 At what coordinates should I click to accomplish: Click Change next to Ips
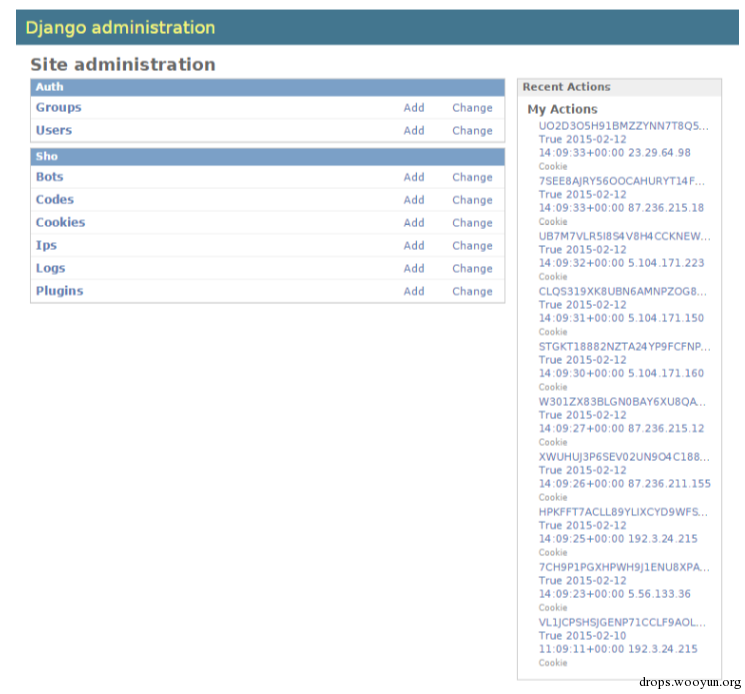[472, 246]
